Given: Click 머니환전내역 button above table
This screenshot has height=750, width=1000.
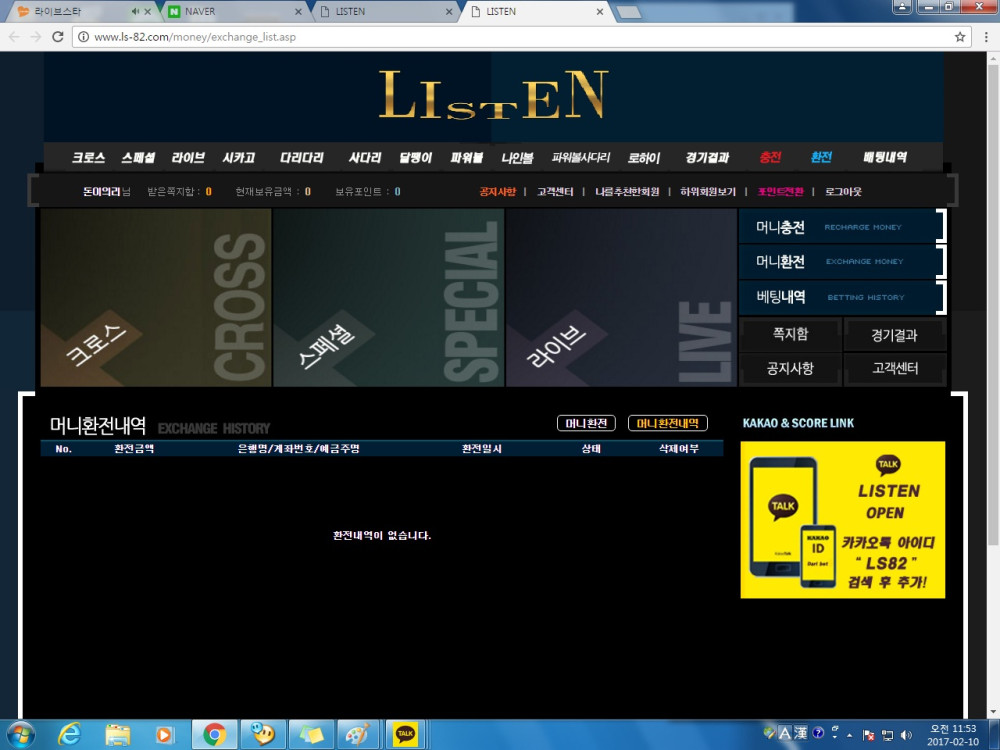Looking at the screenshot, I should pyautogui.click(x=668, y=423).
